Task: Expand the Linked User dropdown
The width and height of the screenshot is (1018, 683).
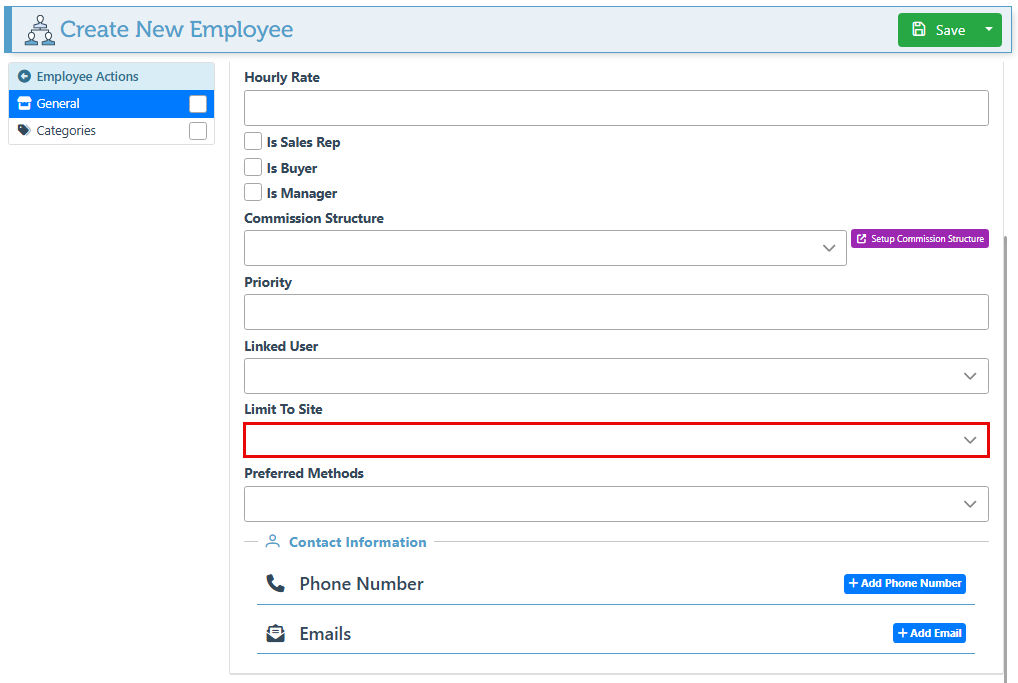Action: [616, 376]
